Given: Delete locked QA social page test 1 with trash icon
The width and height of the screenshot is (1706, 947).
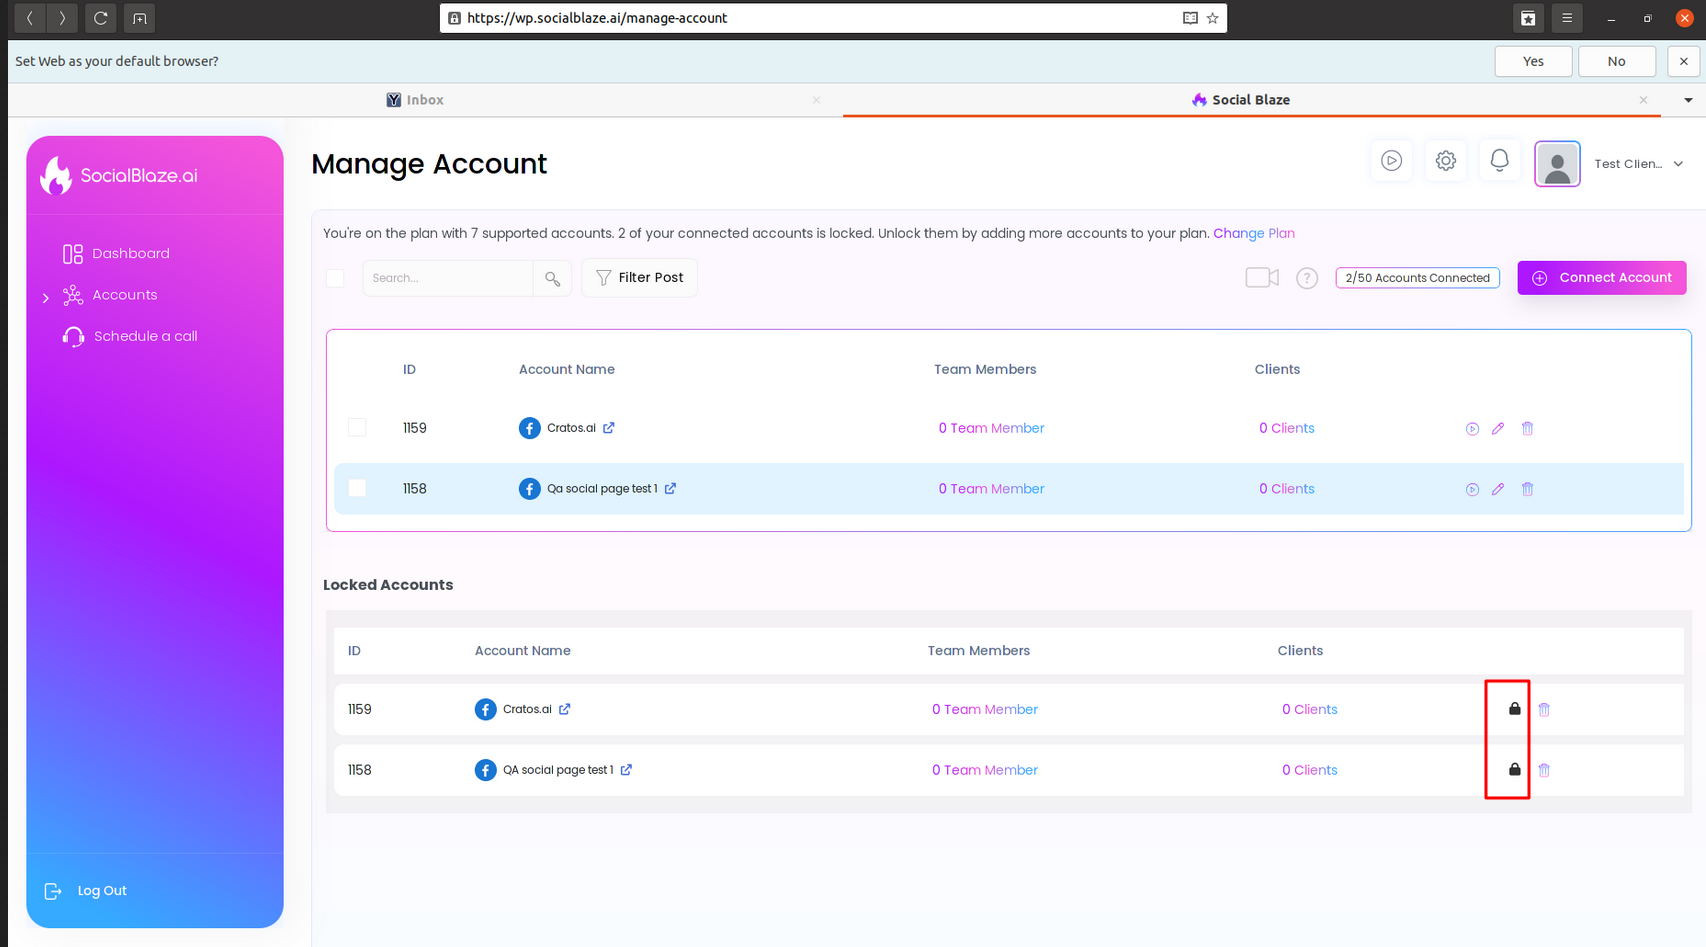Looking at the screenshot, I should click(x=1544, y=771).
